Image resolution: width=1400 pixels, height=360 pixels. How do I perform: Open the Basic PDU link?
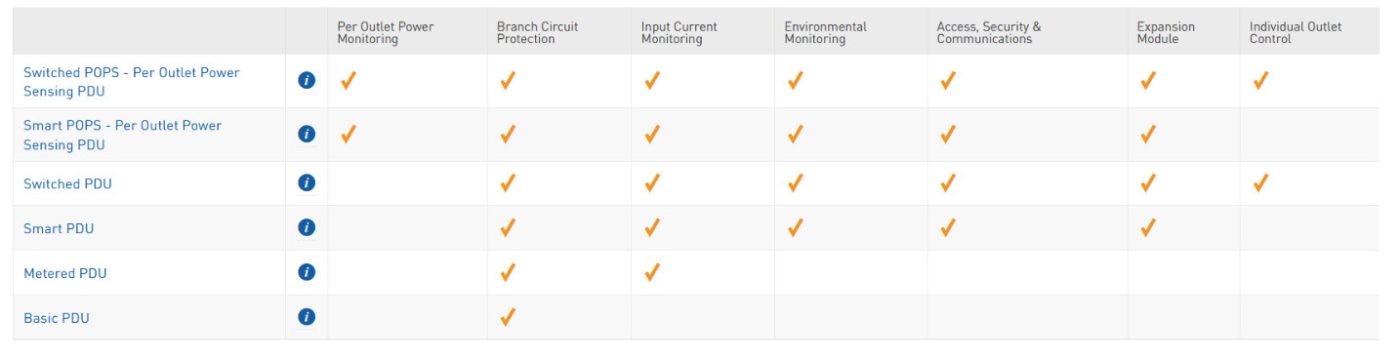56,318
